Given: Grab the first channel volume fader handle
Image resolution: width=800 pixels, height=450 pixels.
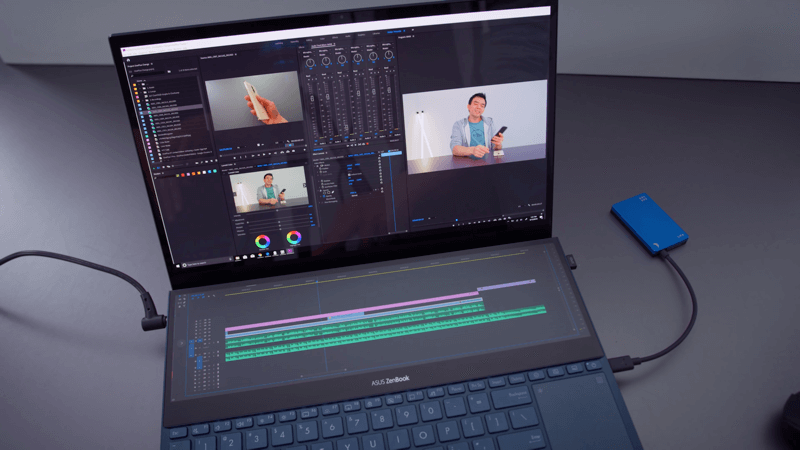Looking at the screenshot, I should coord(312,98).
